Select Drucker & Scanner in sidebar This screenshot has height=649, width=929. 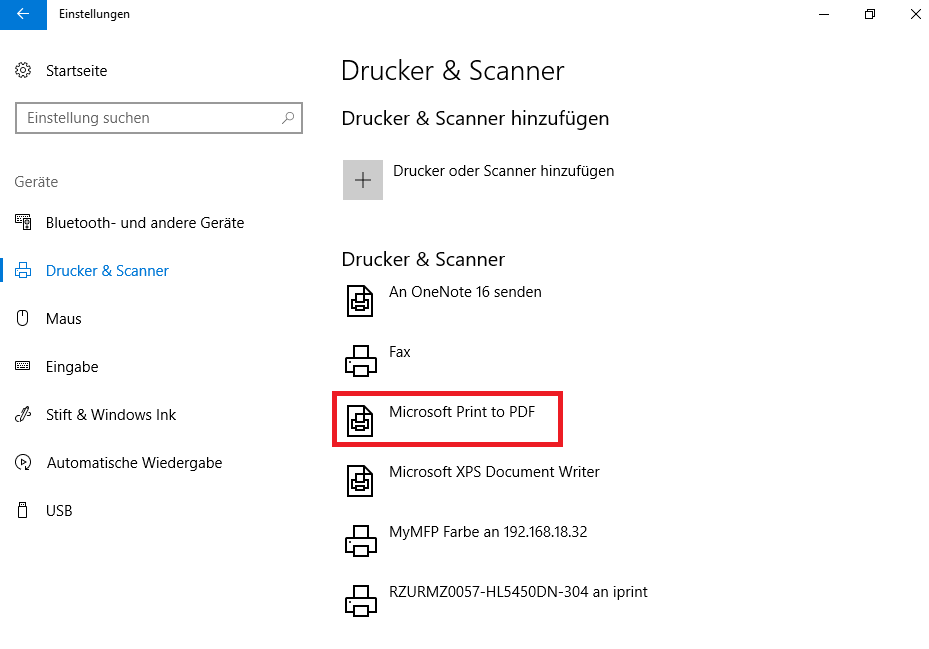click(x=107, y=271)
